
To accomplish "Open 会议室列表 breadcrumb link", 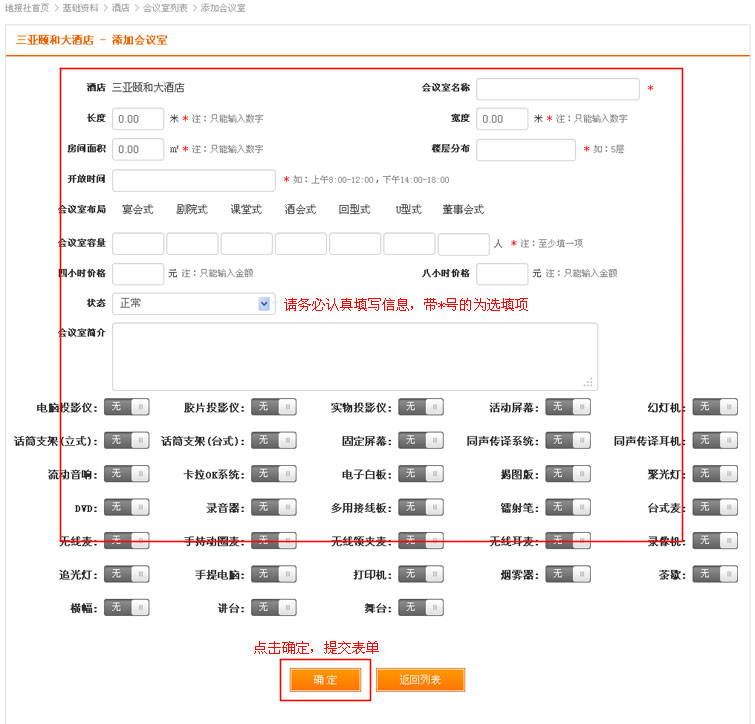I will [164, 8].
